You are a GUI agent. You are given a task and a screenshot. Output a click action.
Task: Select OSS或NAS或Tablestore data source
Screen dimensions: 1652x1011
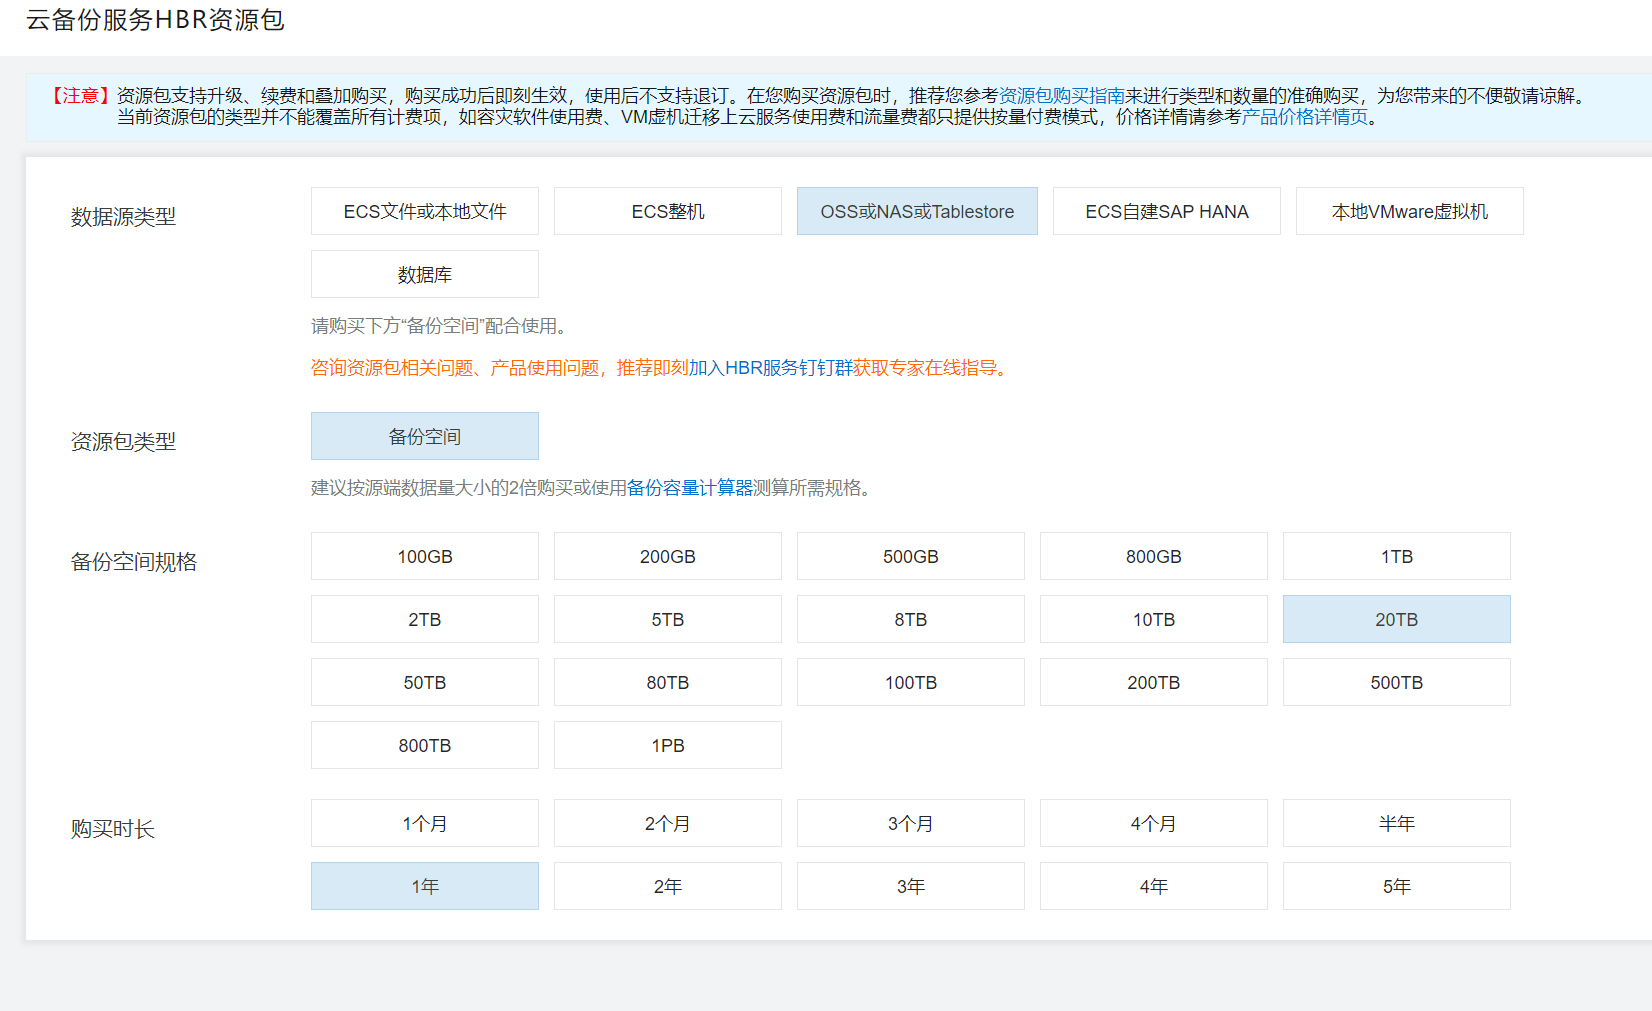pyautogui.click(x=917, y=211)
